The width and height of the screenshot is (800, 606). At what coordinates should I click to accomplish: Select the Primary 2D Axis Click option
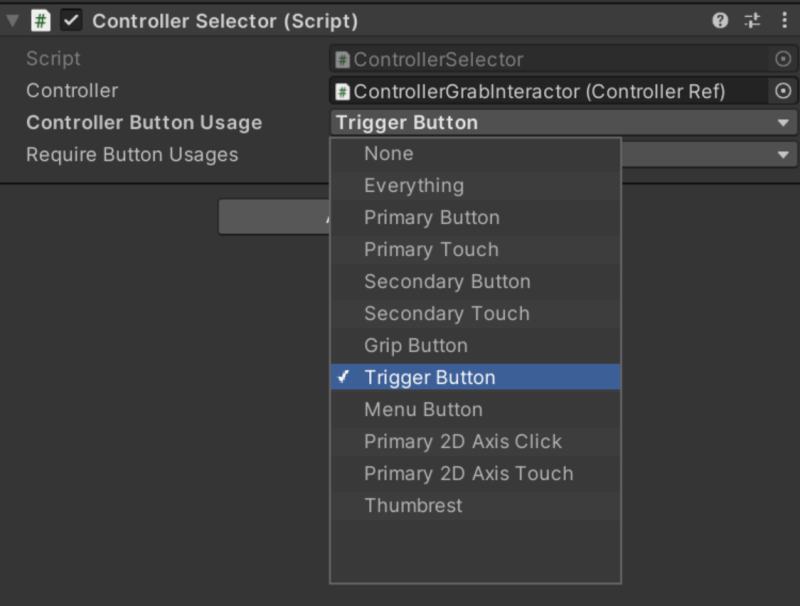pyautogui.click(x=463, y=442)
